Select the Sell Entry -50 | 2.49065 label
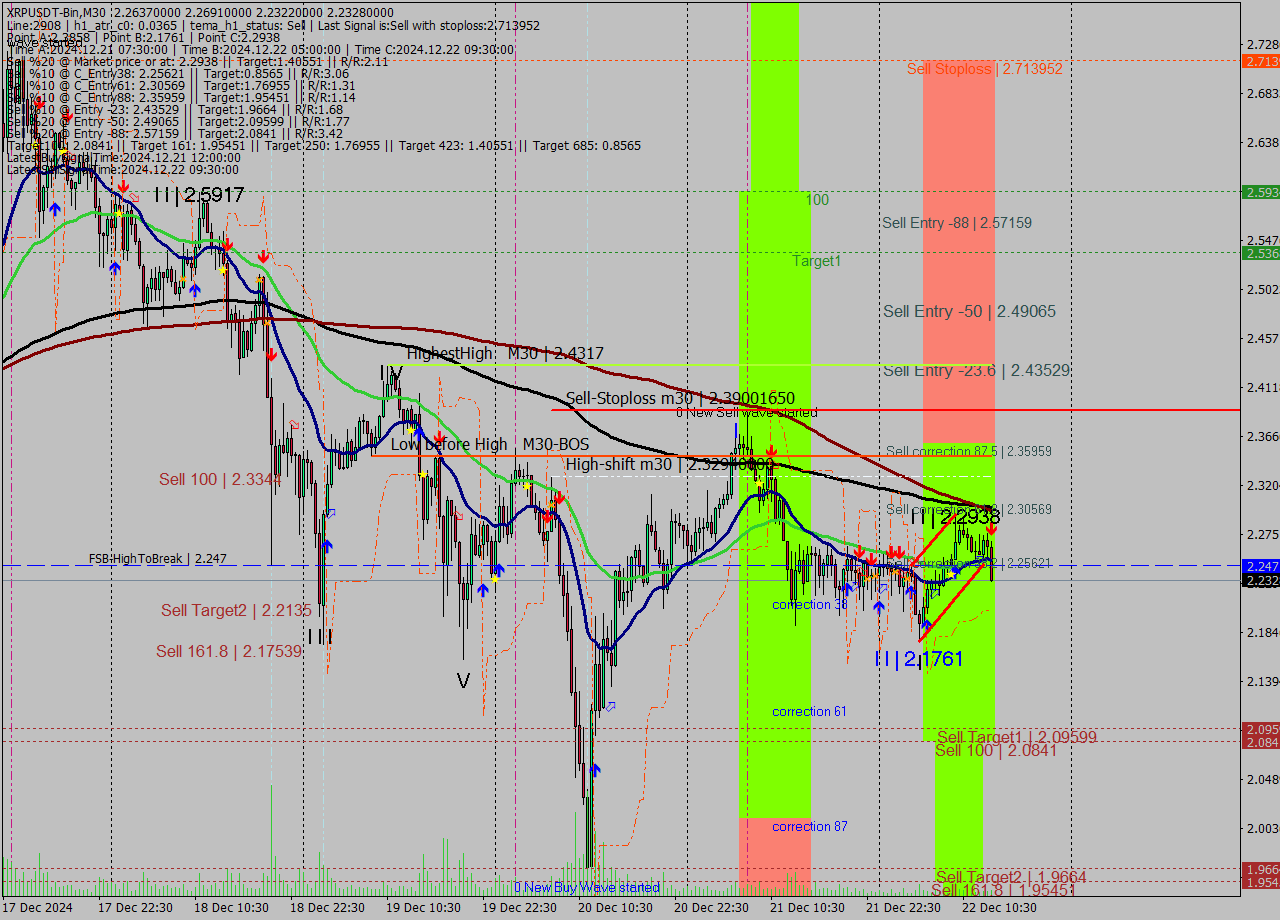Screen dimensions: 1280x920 (969, 312)
